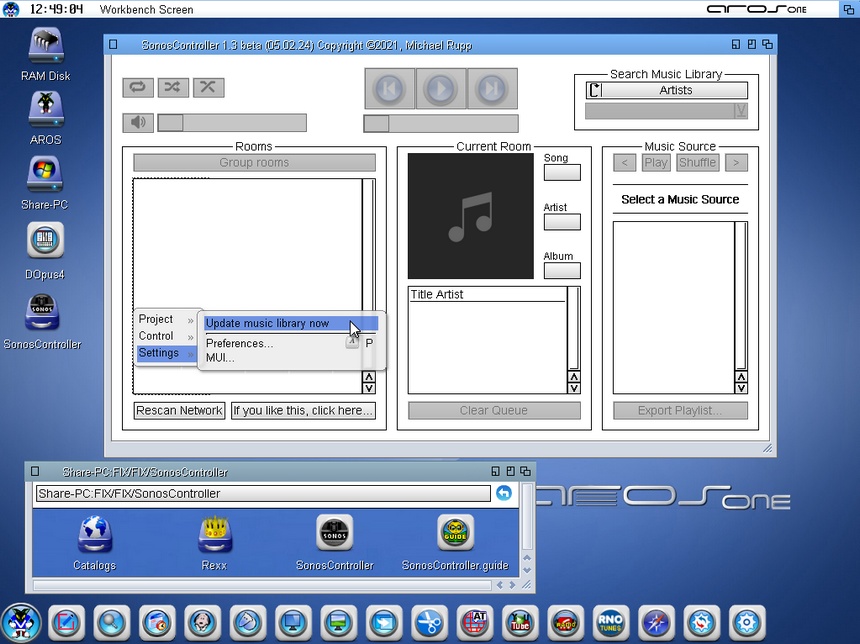This screenshot has width=860, height=644.
Task: Skip to the next track
Action: (x=491, y=88)
